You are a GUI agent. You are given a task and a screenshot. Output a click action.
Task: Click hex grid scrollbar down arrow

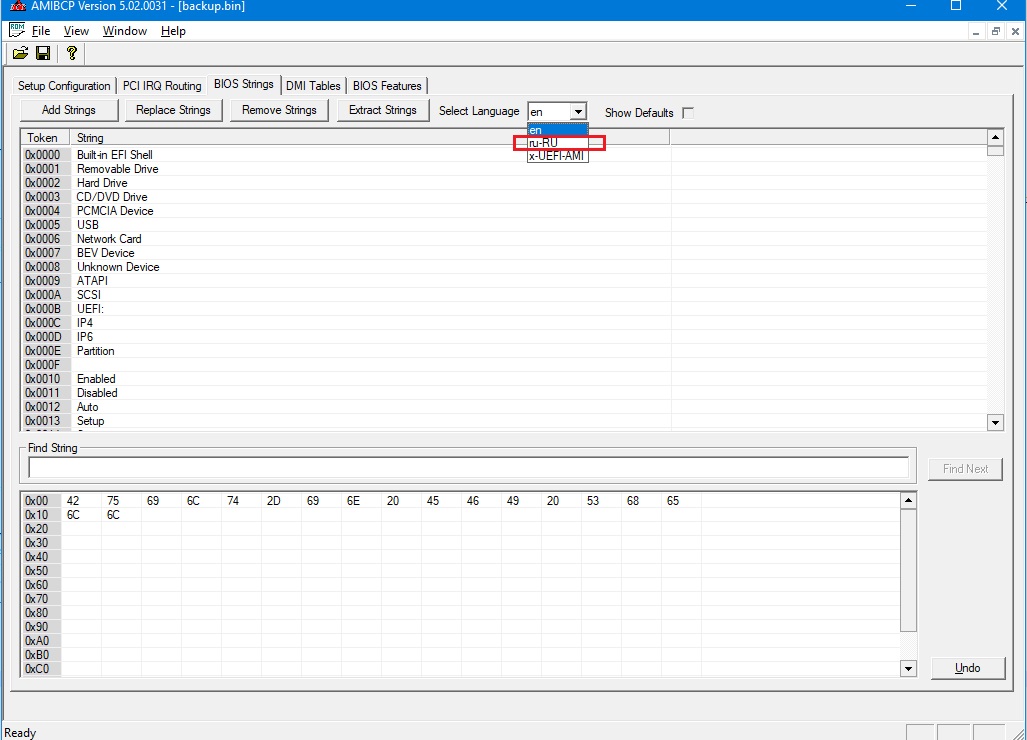point(908,669)
